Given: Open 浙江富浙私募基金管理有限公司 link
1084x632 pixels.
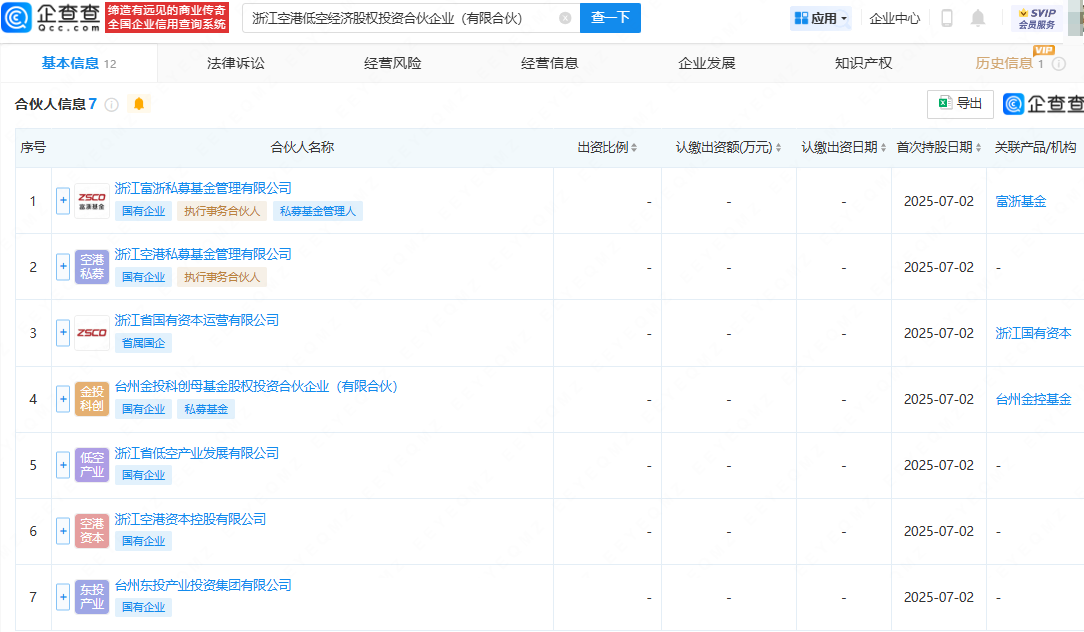Looking at the screenshot, I should coord(203,188).
